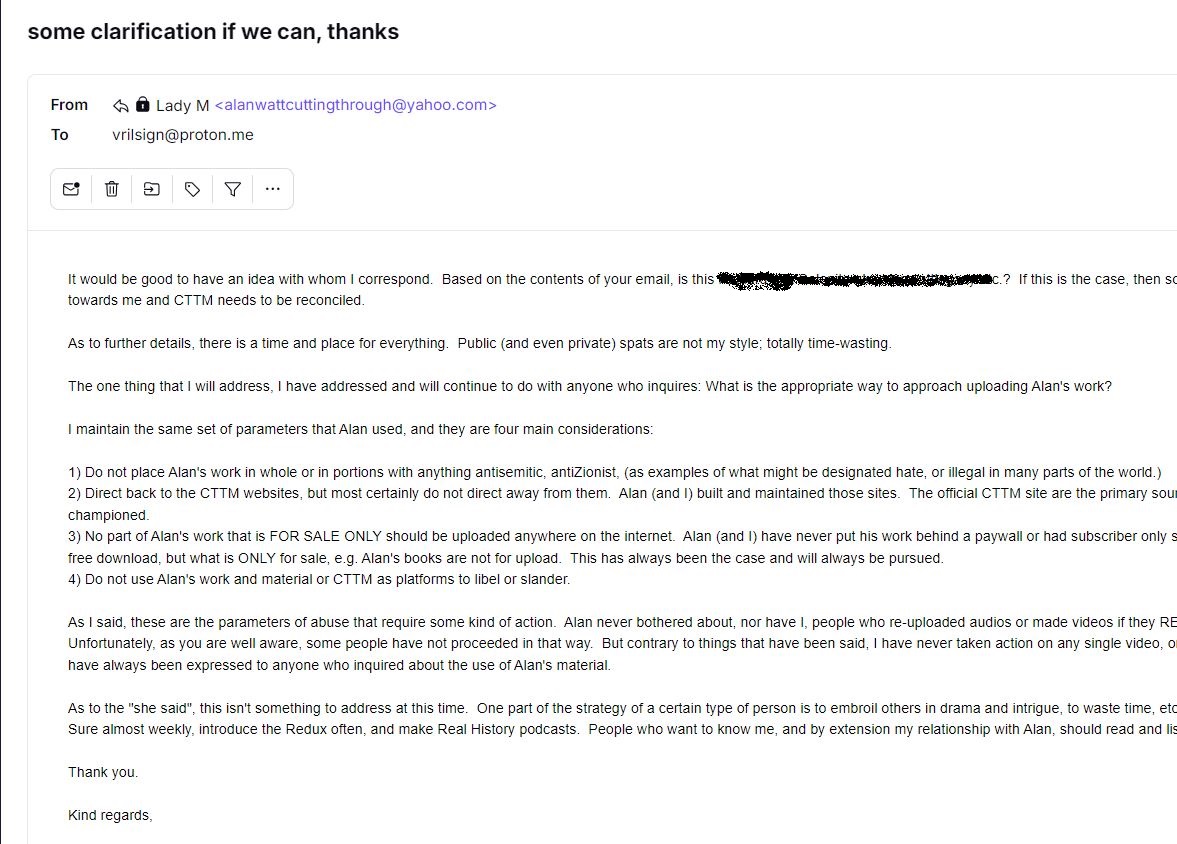The height and width of the screenshot is (844, 1177).
Task: Click the recipient vrilsign@proton.me
Action: (x=183, y=135)
